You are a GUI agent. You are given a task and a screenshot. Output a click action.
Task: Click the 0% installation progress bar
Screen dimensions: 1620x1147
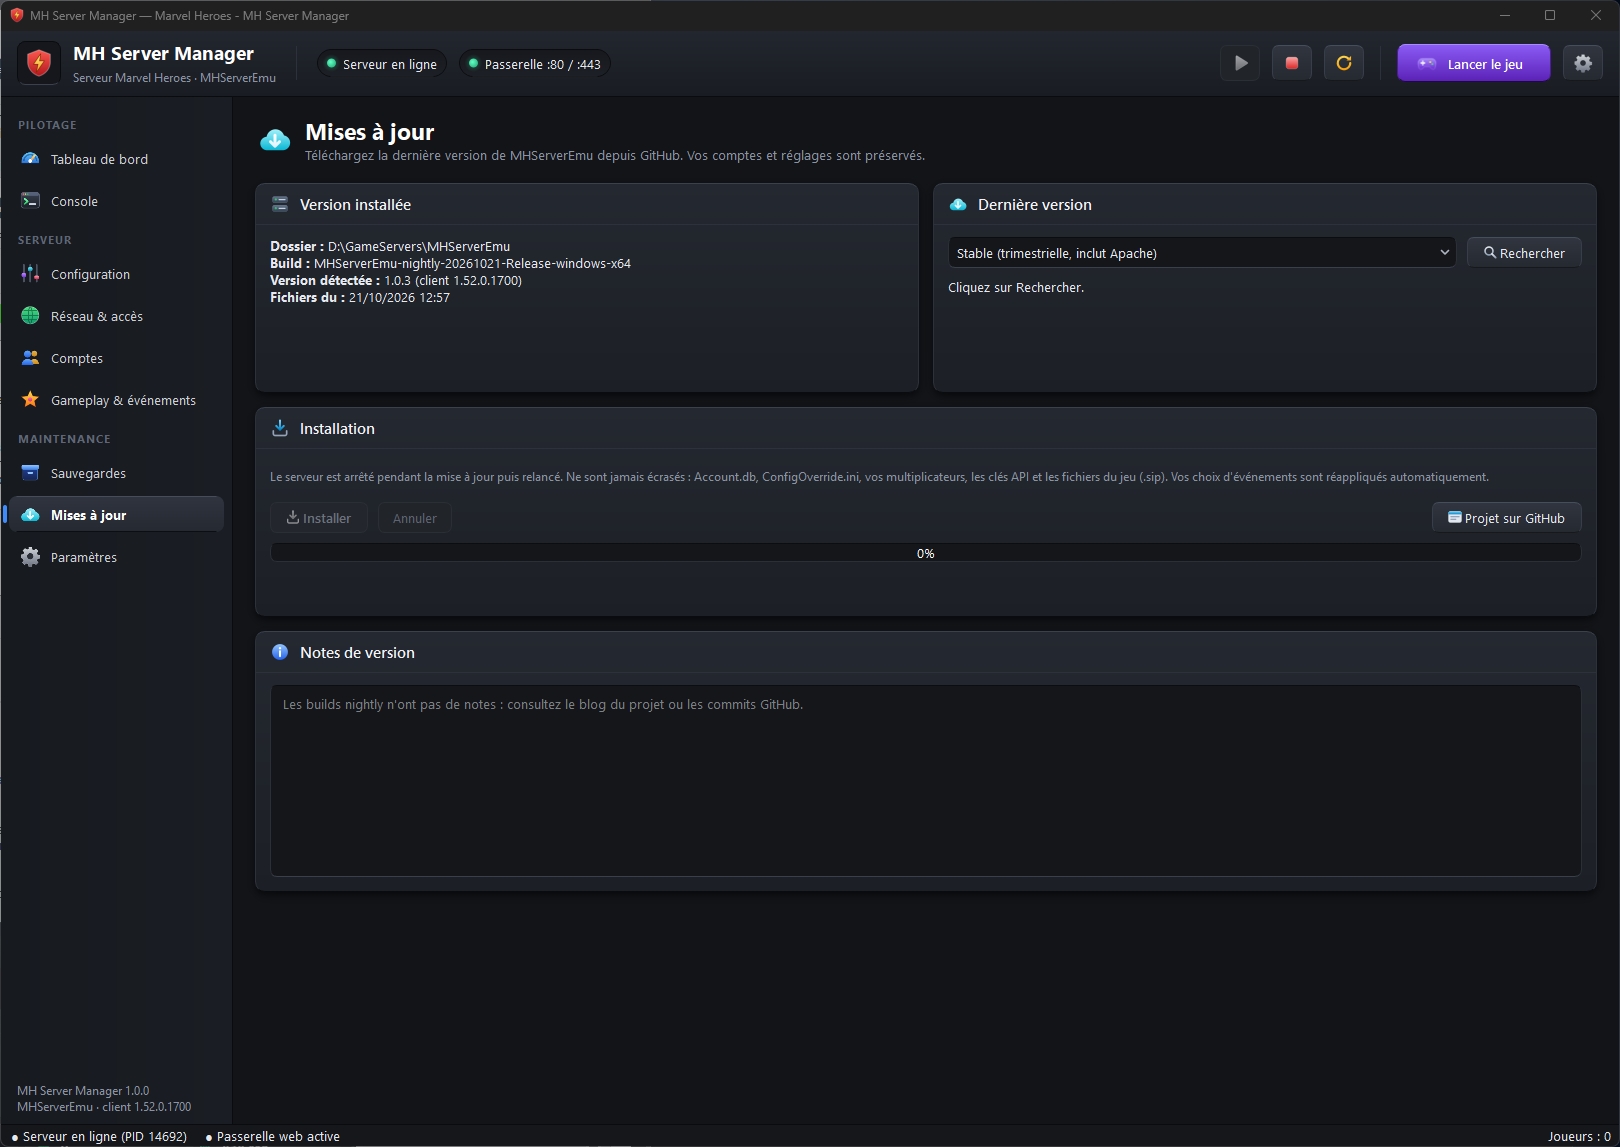tap(925, 553)
